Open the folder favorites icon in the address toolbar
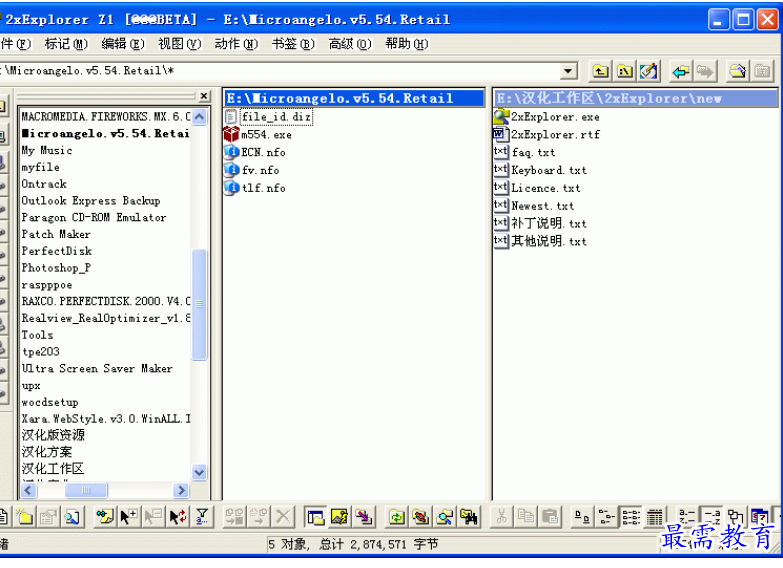Image resolution: width=783 pixels, height=568 pixels. (x=738, y=71)
